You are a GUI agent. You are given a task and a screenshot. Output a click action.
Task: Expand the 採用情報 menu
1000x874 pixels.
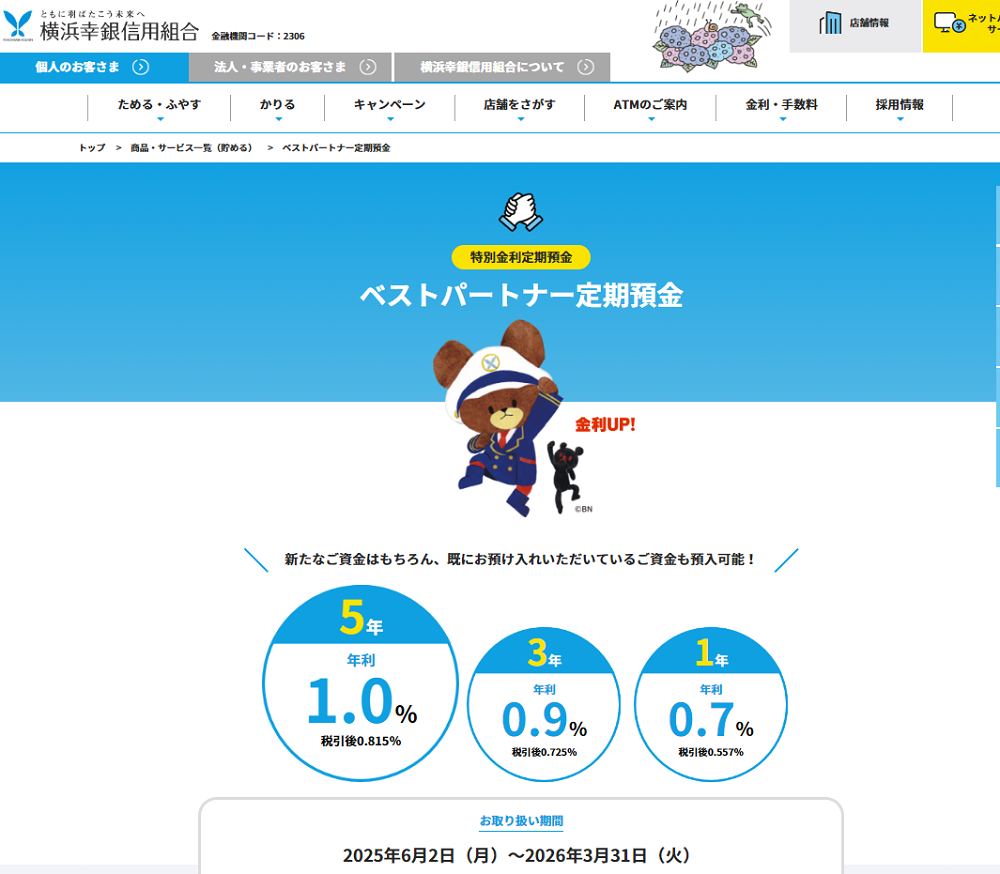click(x=899, y=107)
